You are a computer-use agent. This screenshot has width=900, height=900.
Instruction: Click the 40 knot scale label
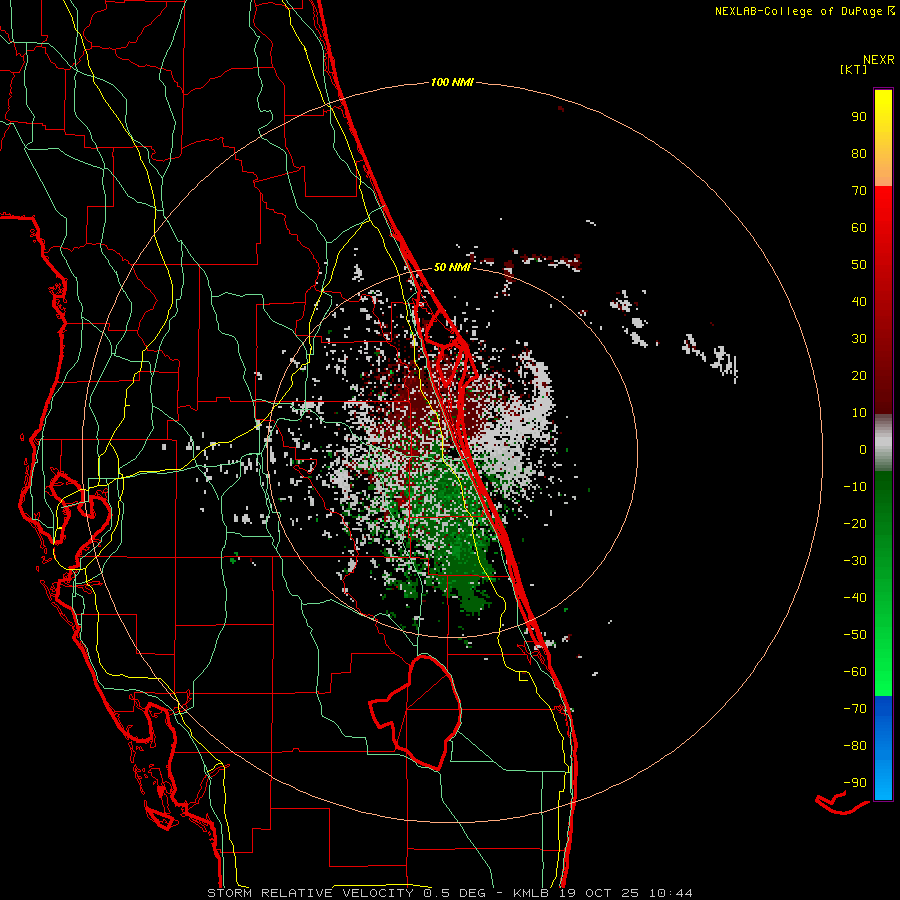(859, 301)
